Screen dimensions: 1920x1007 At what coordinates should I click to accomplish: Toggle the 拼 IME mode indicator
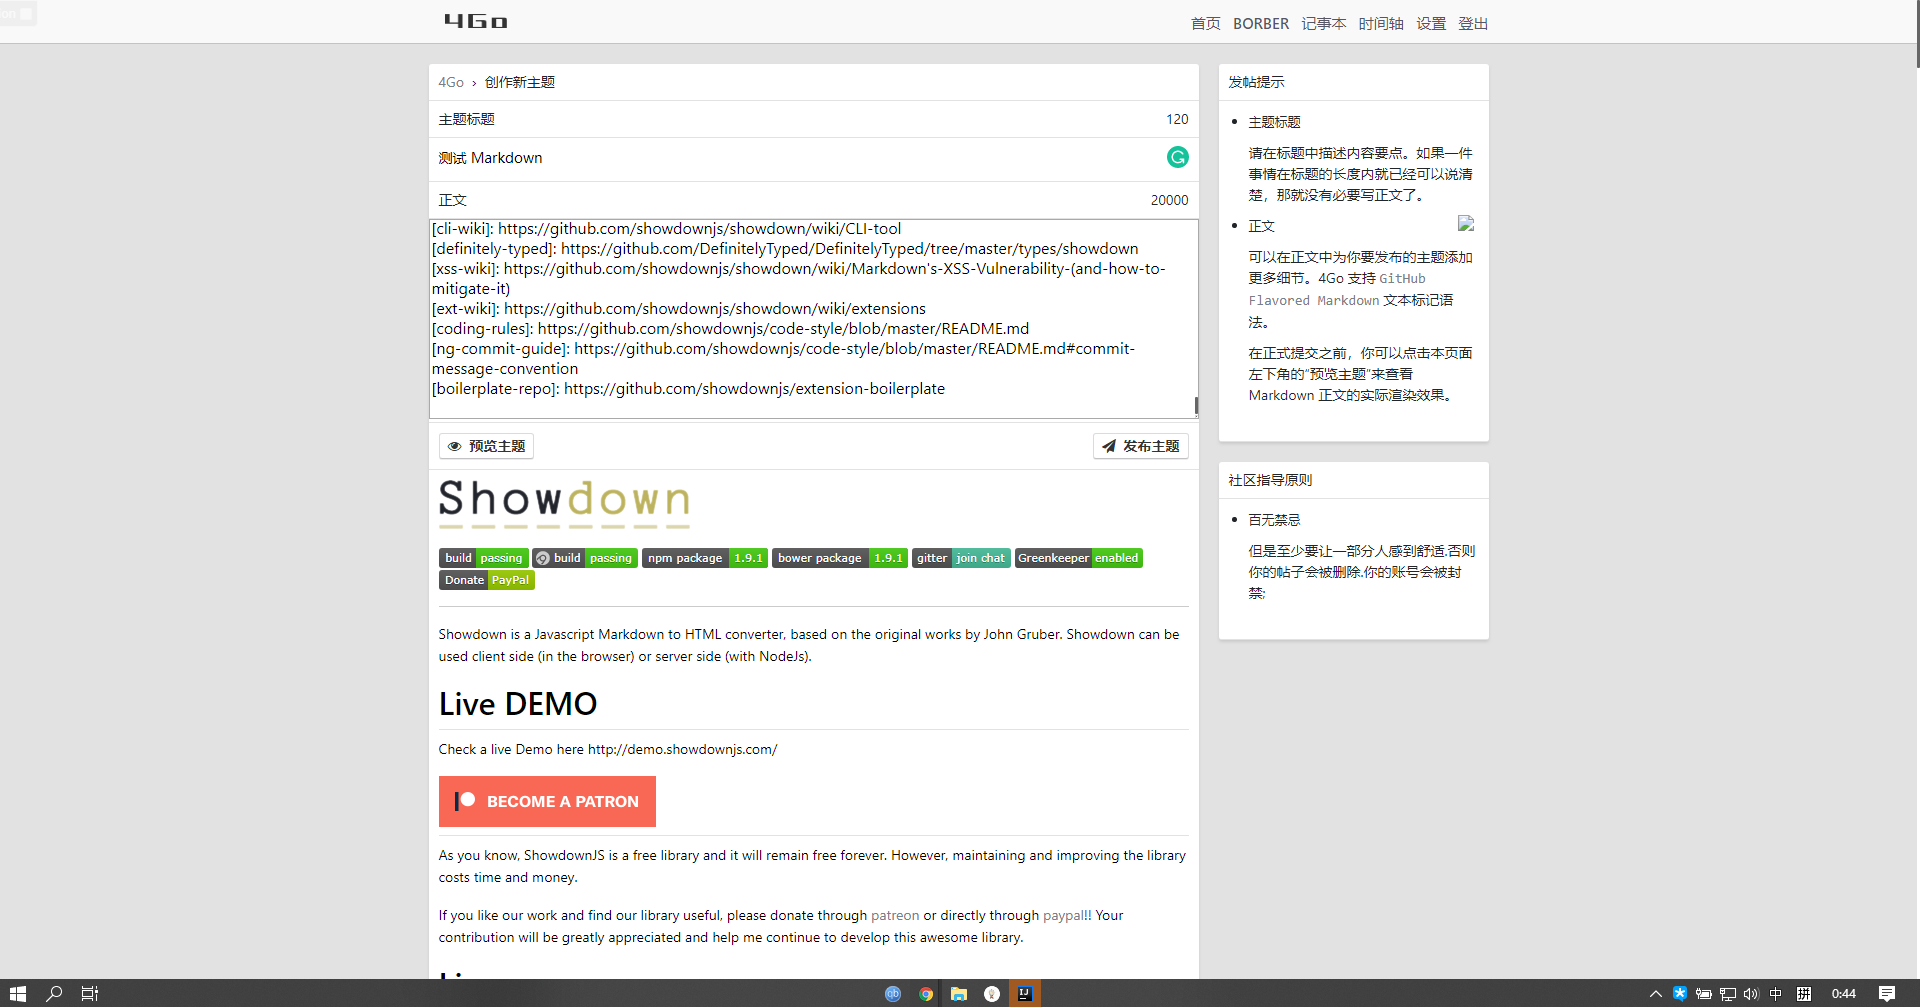click(1804, 993)
